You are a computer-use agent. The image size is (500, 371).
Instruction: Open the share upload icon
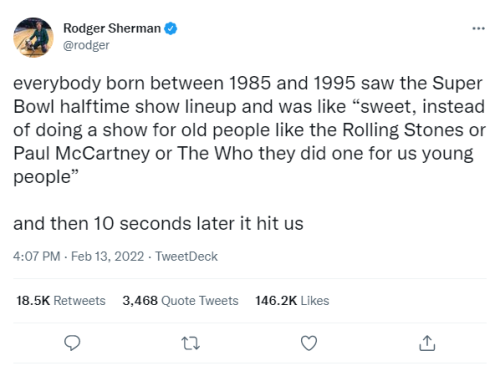(x=427, y=343)
